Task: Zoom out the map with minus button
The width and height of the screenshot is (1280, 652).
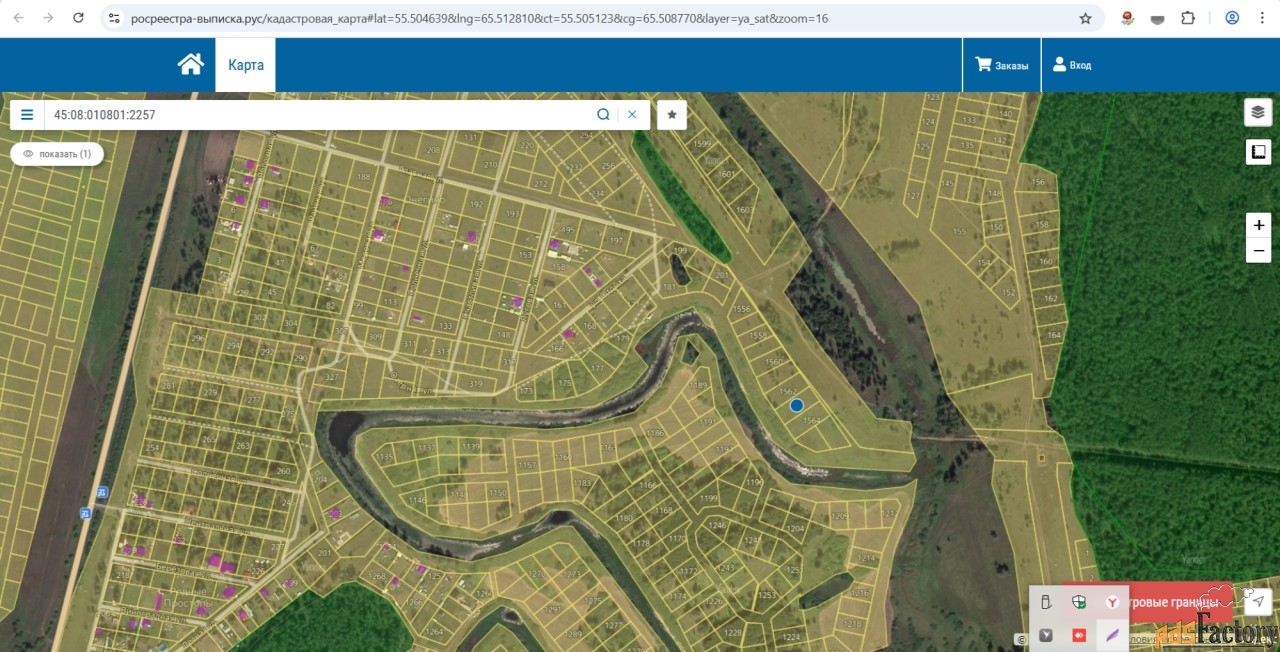Action: 1258,250
